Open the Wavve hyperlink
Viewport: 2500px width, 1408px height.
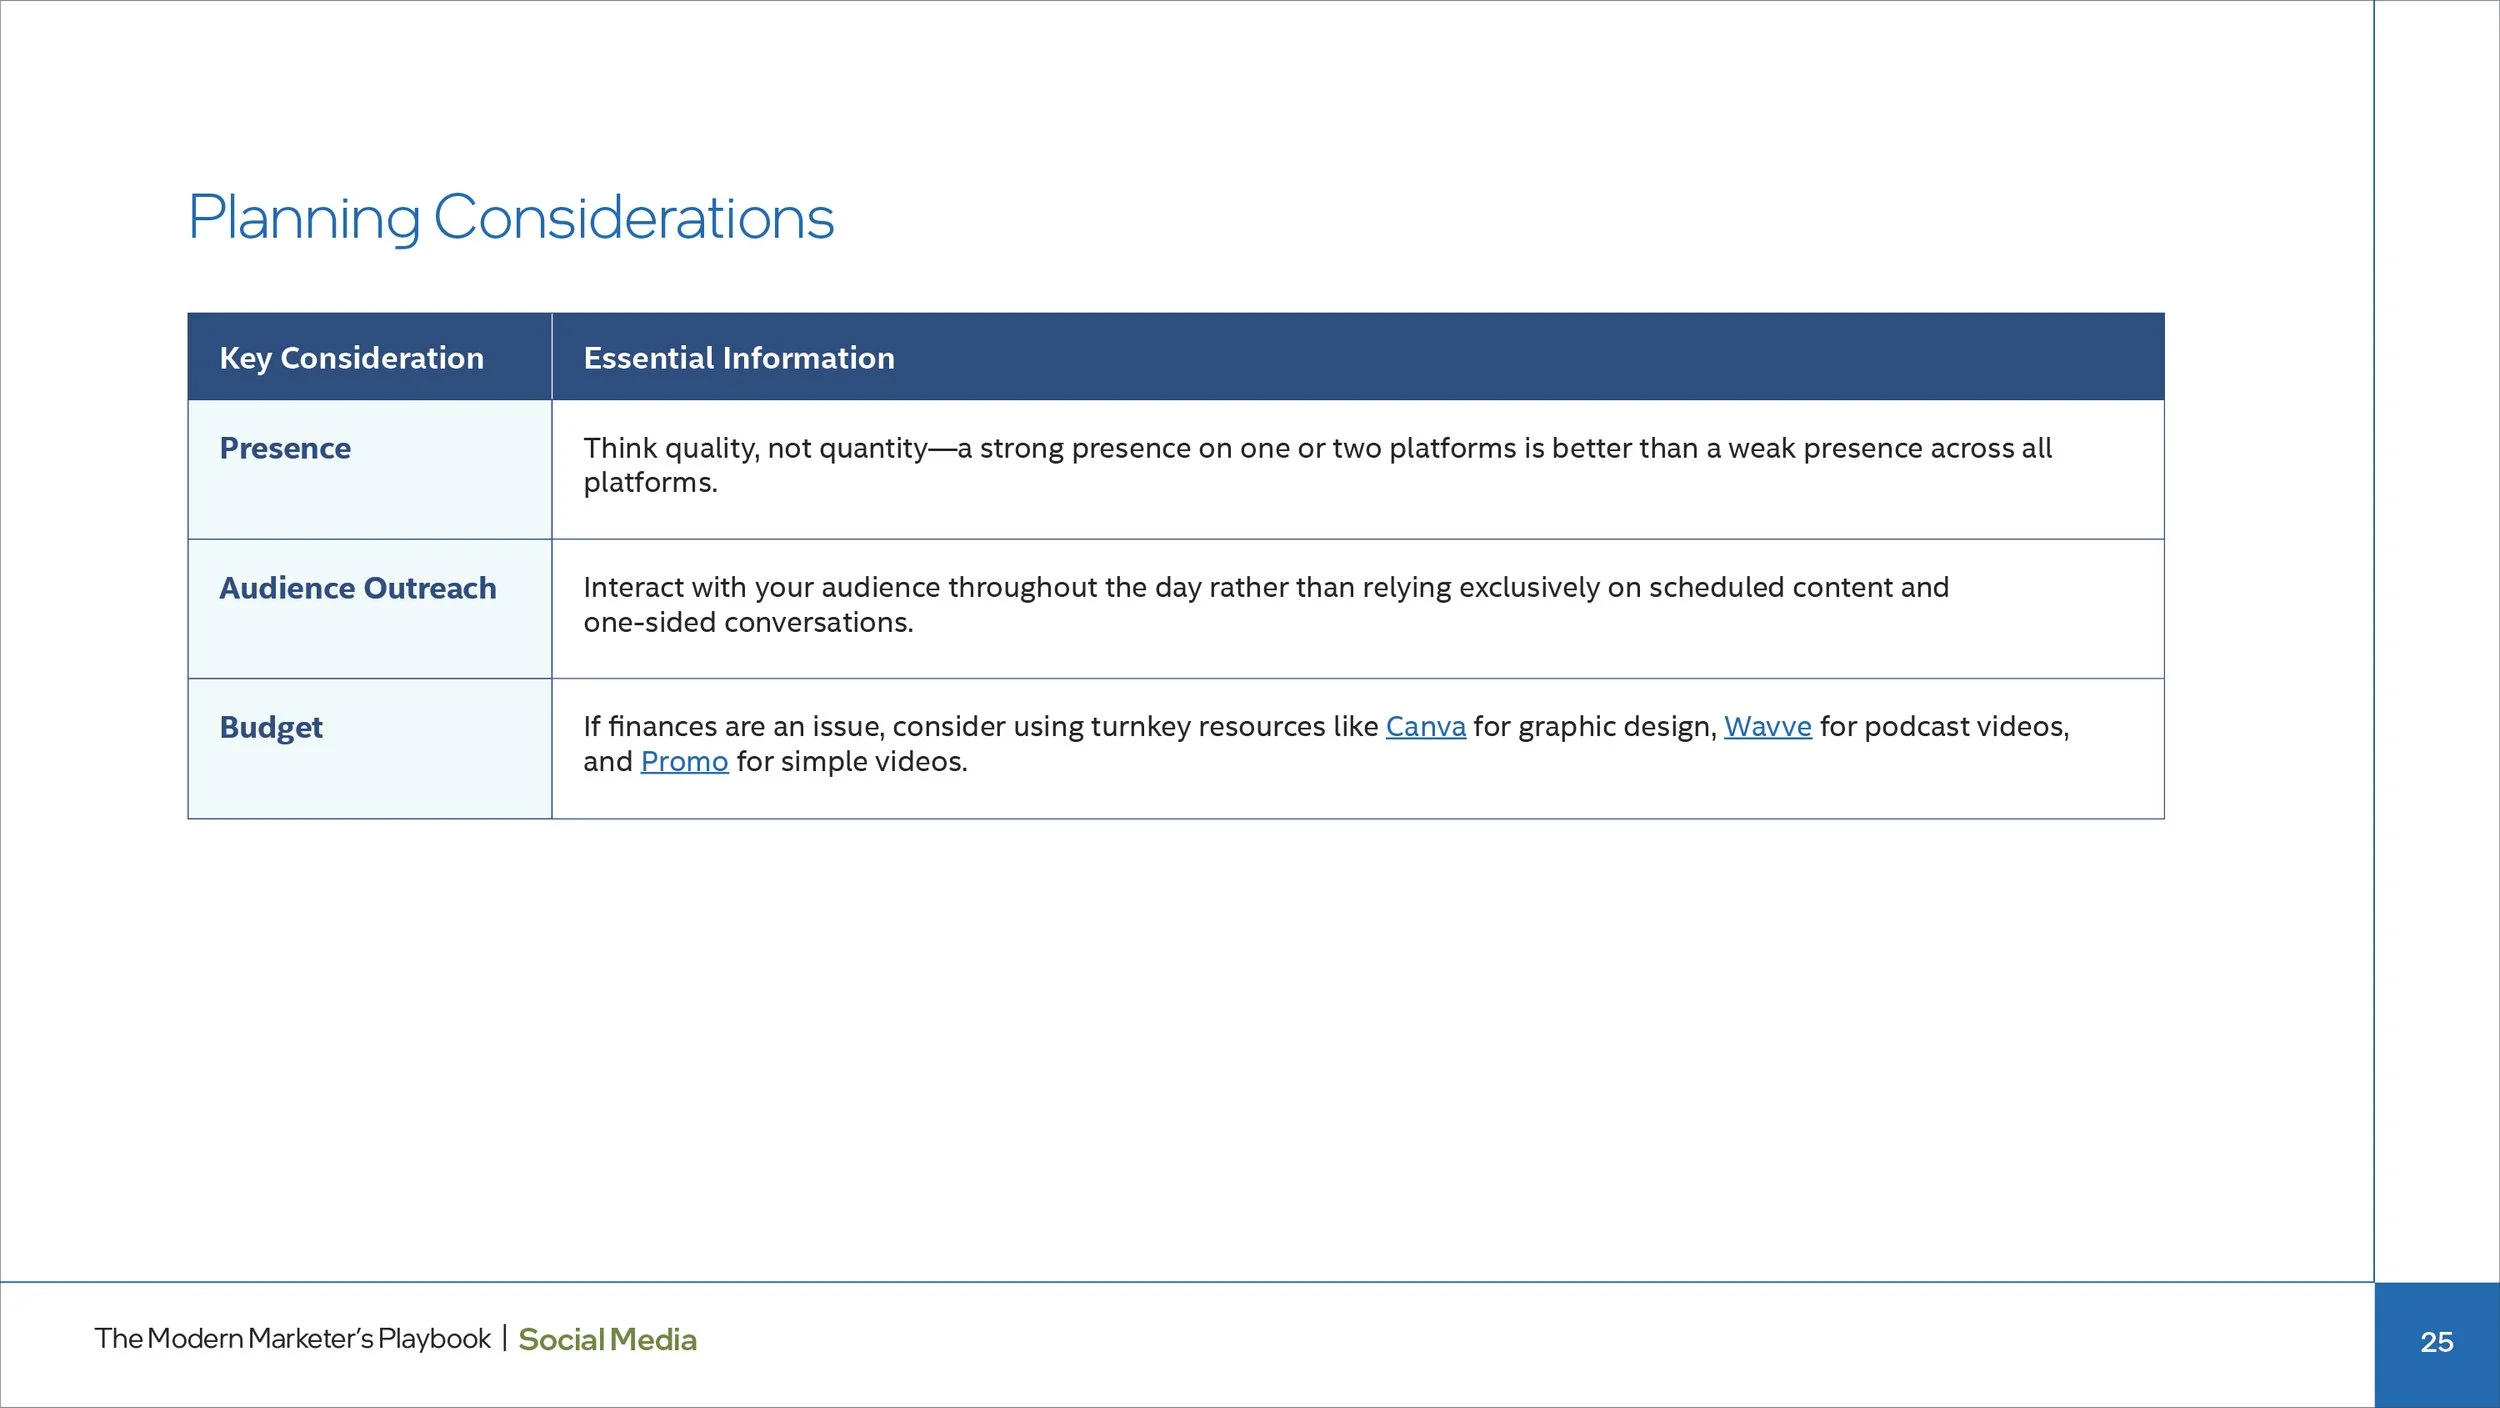coord(1767,727)
